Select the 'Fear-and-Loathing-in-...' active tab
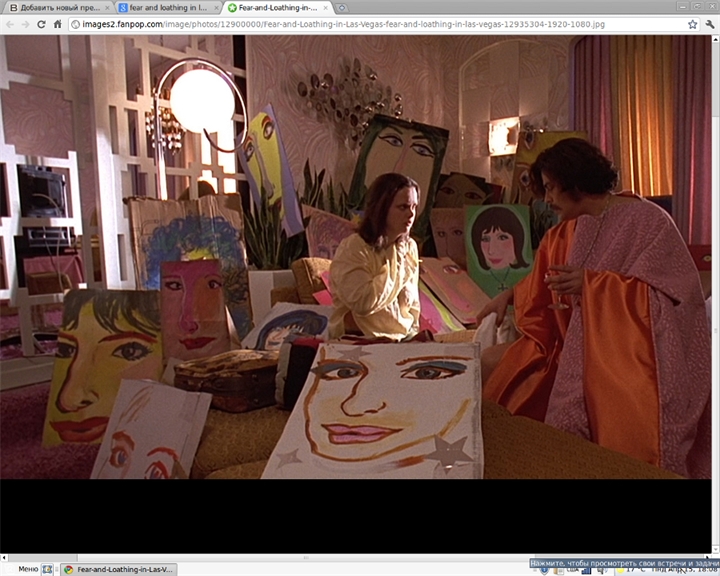 [x=278, y=8]
